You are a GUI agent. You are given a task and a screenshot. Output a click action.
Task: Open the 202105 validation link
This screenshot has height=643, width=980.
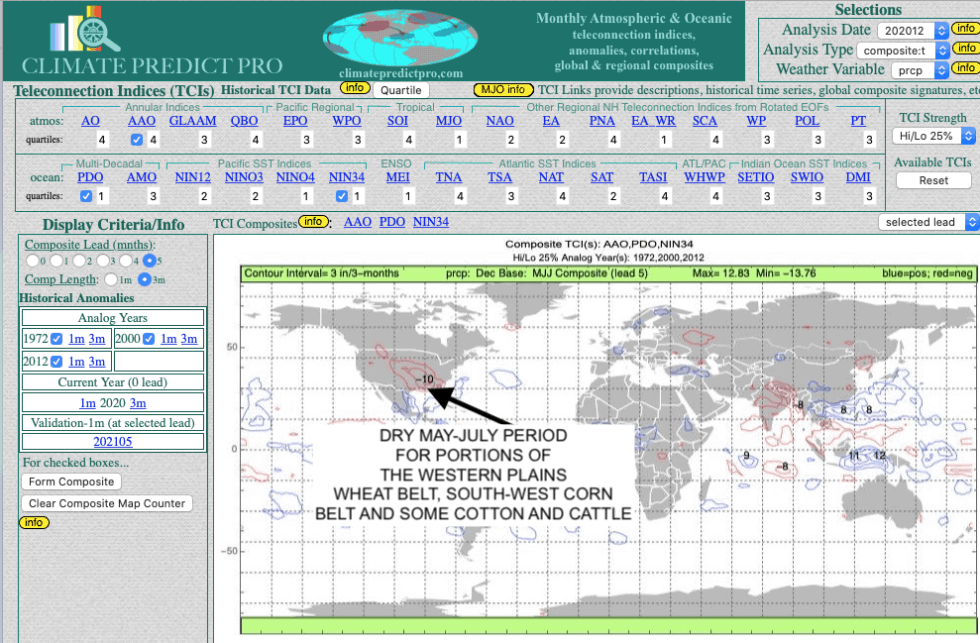(x=112, y=442)
